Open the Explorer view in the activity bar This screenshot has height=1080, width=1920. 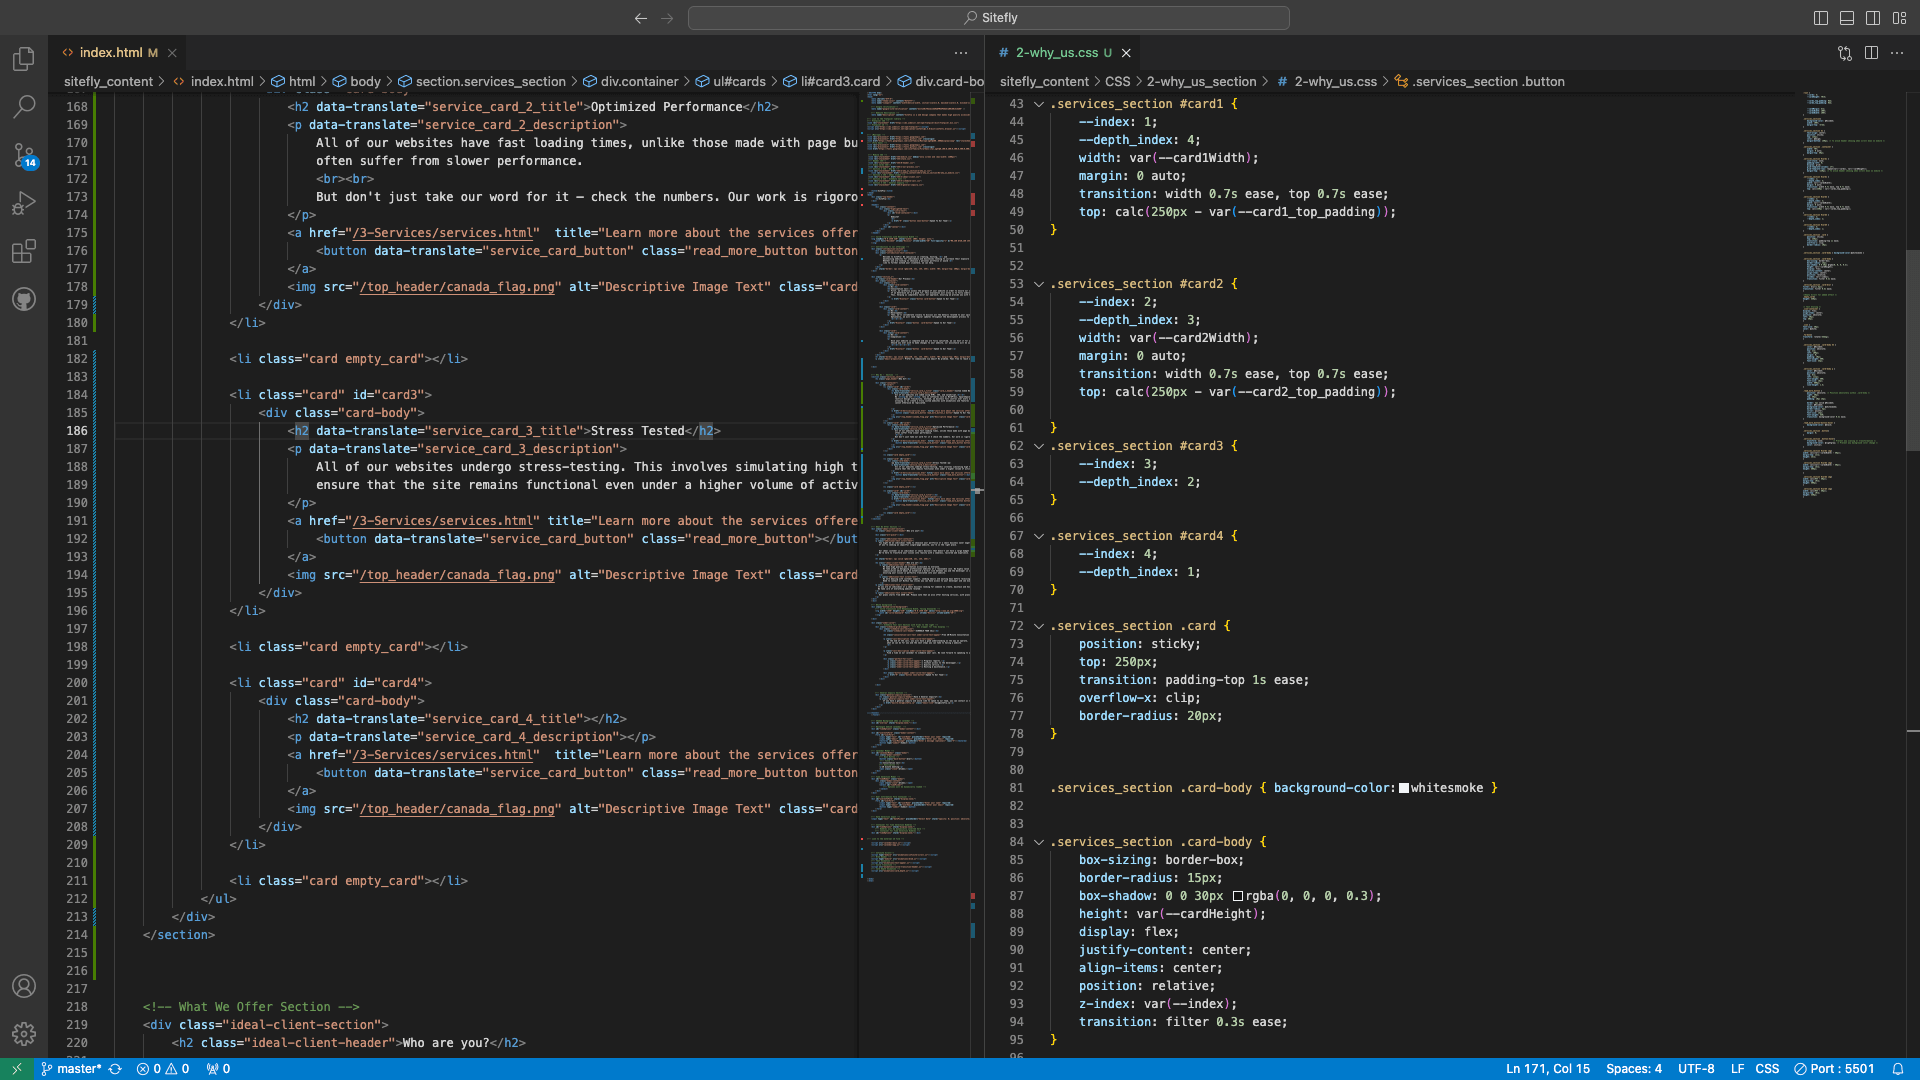click(24, 59)
